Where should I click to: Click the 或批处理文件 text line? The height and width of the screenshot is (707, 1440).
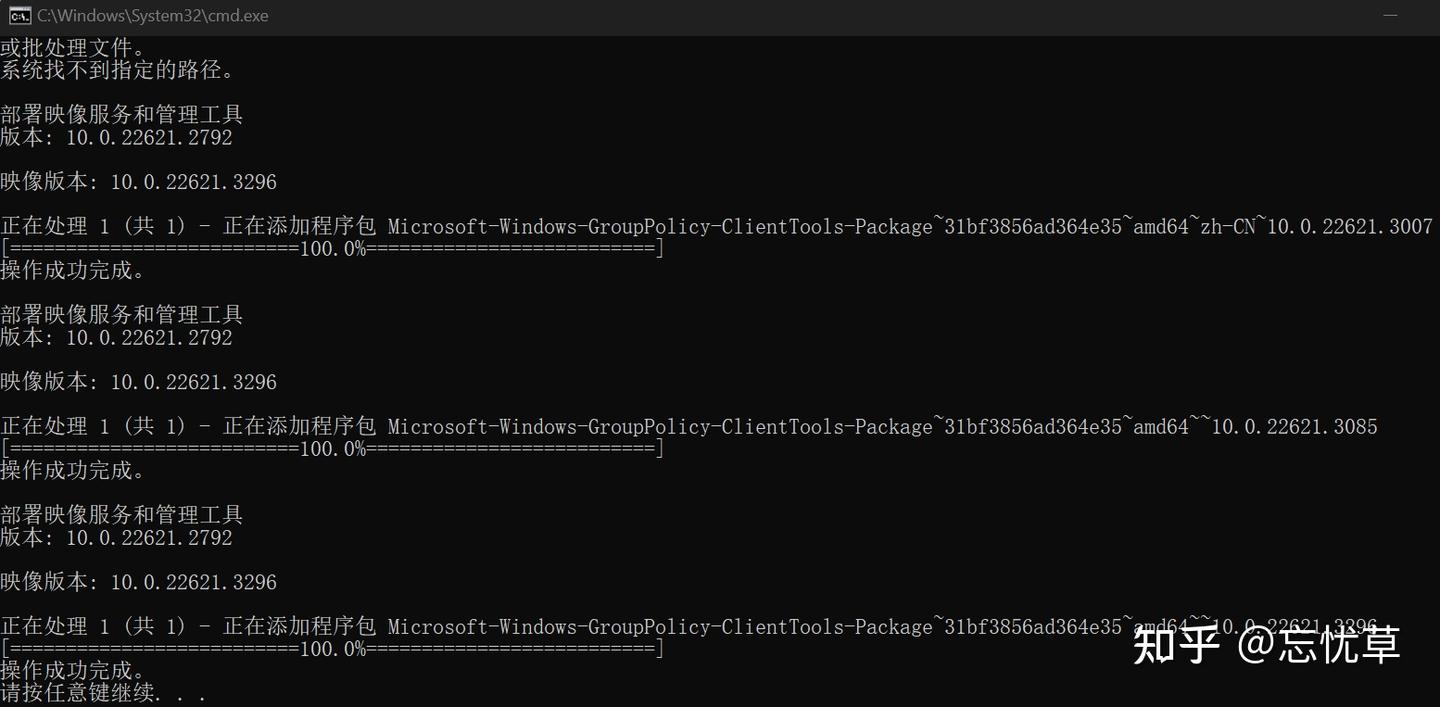click(x=73, y=47)
